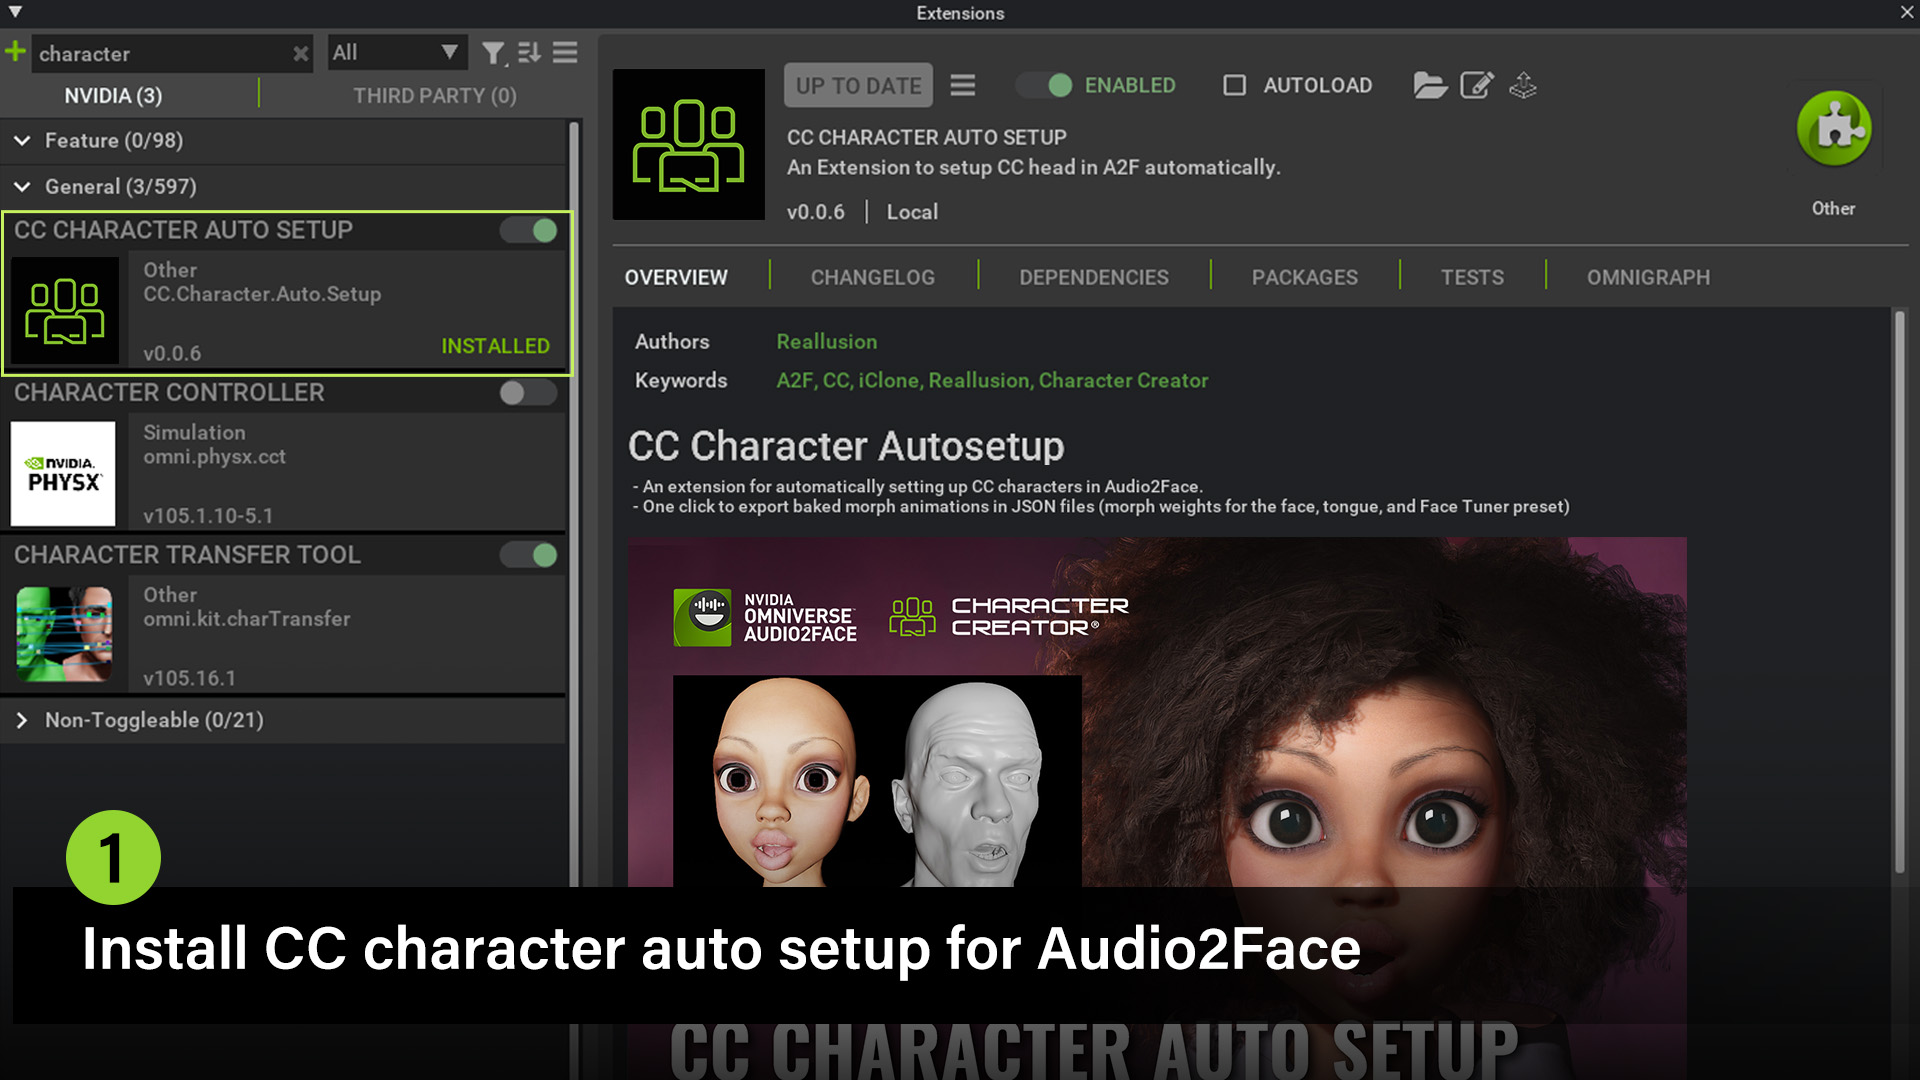Expand the Non-Toggleable section

pyautogui.click(x=20, y=720)
